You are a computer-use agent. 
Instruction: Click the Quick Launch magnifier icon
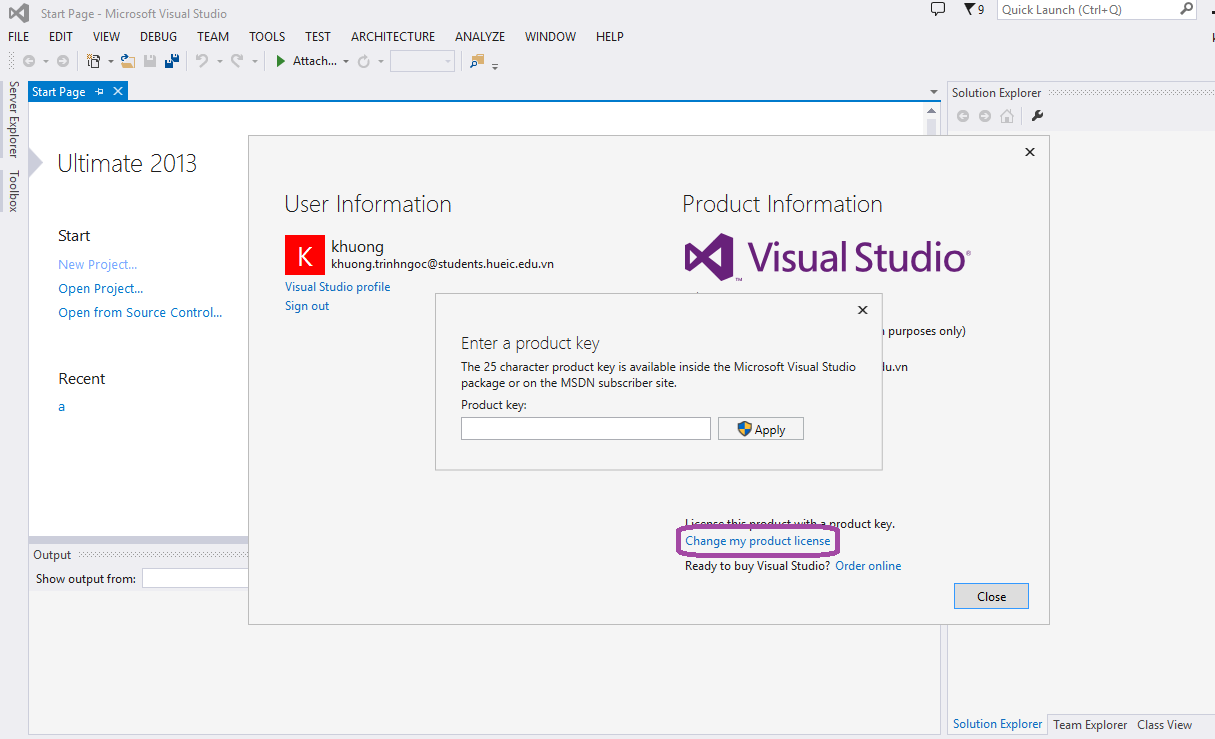1186,9
